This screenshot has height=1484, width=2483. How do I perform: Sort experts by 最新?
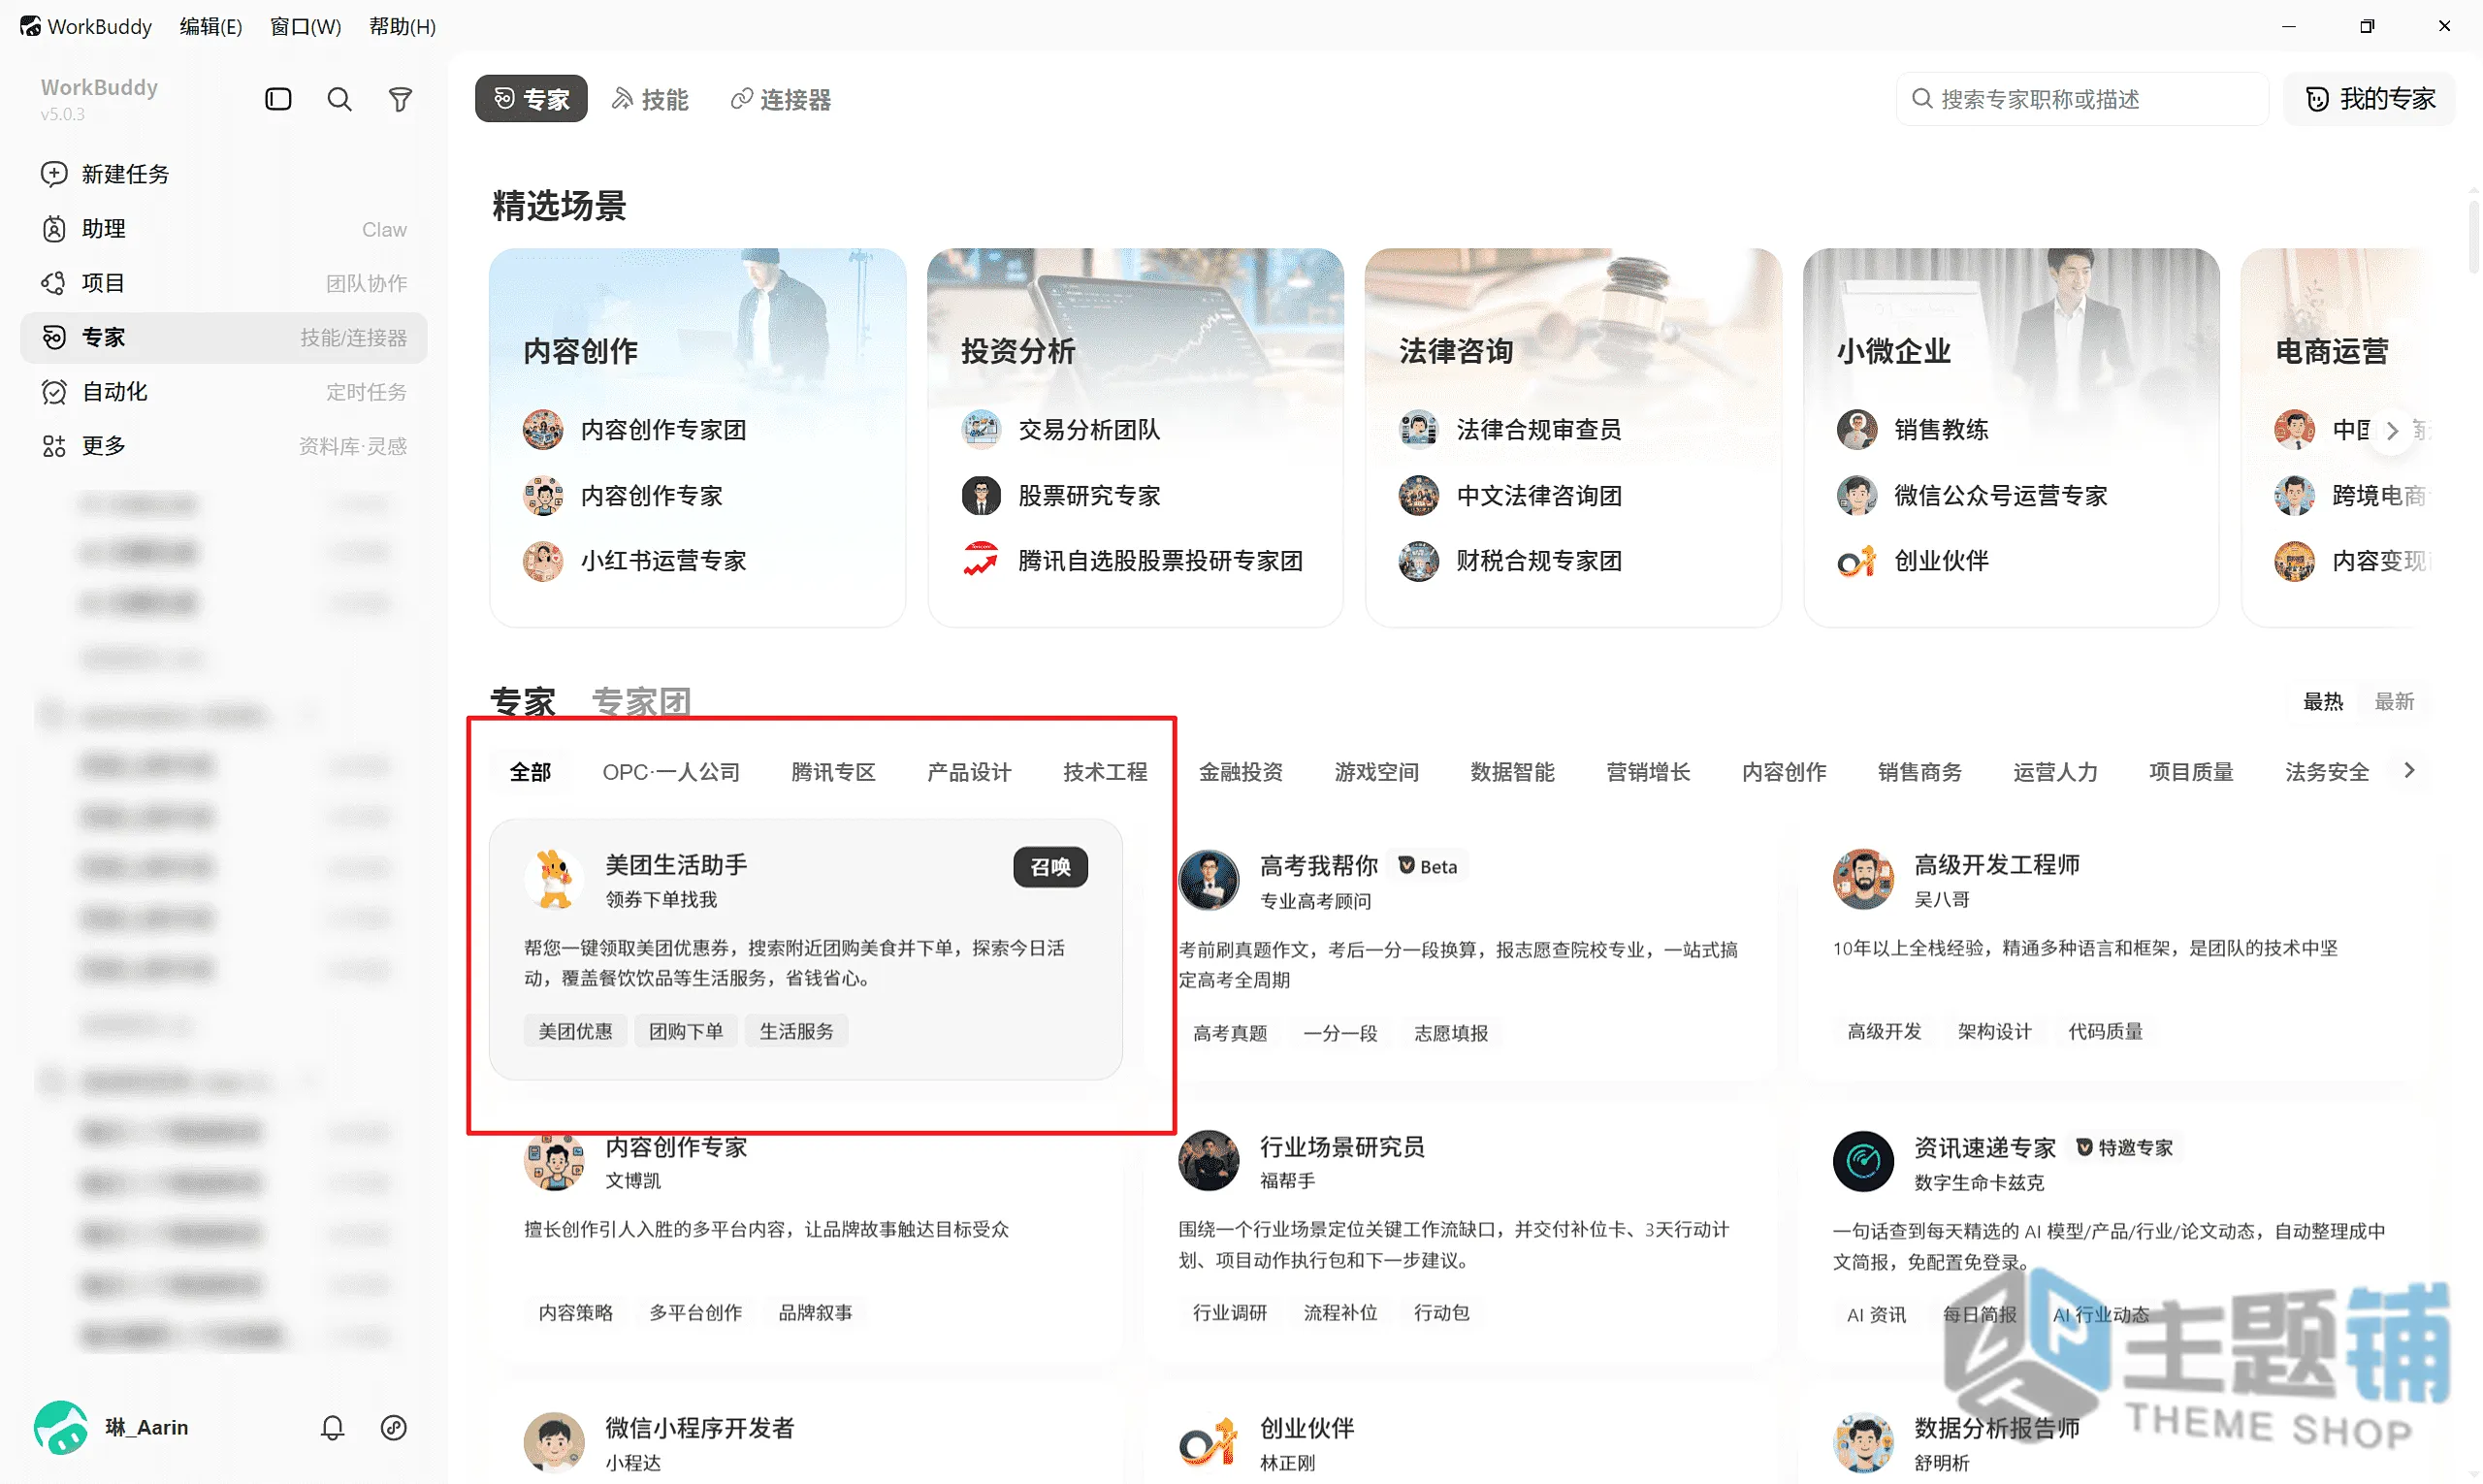pos(2394,702)
